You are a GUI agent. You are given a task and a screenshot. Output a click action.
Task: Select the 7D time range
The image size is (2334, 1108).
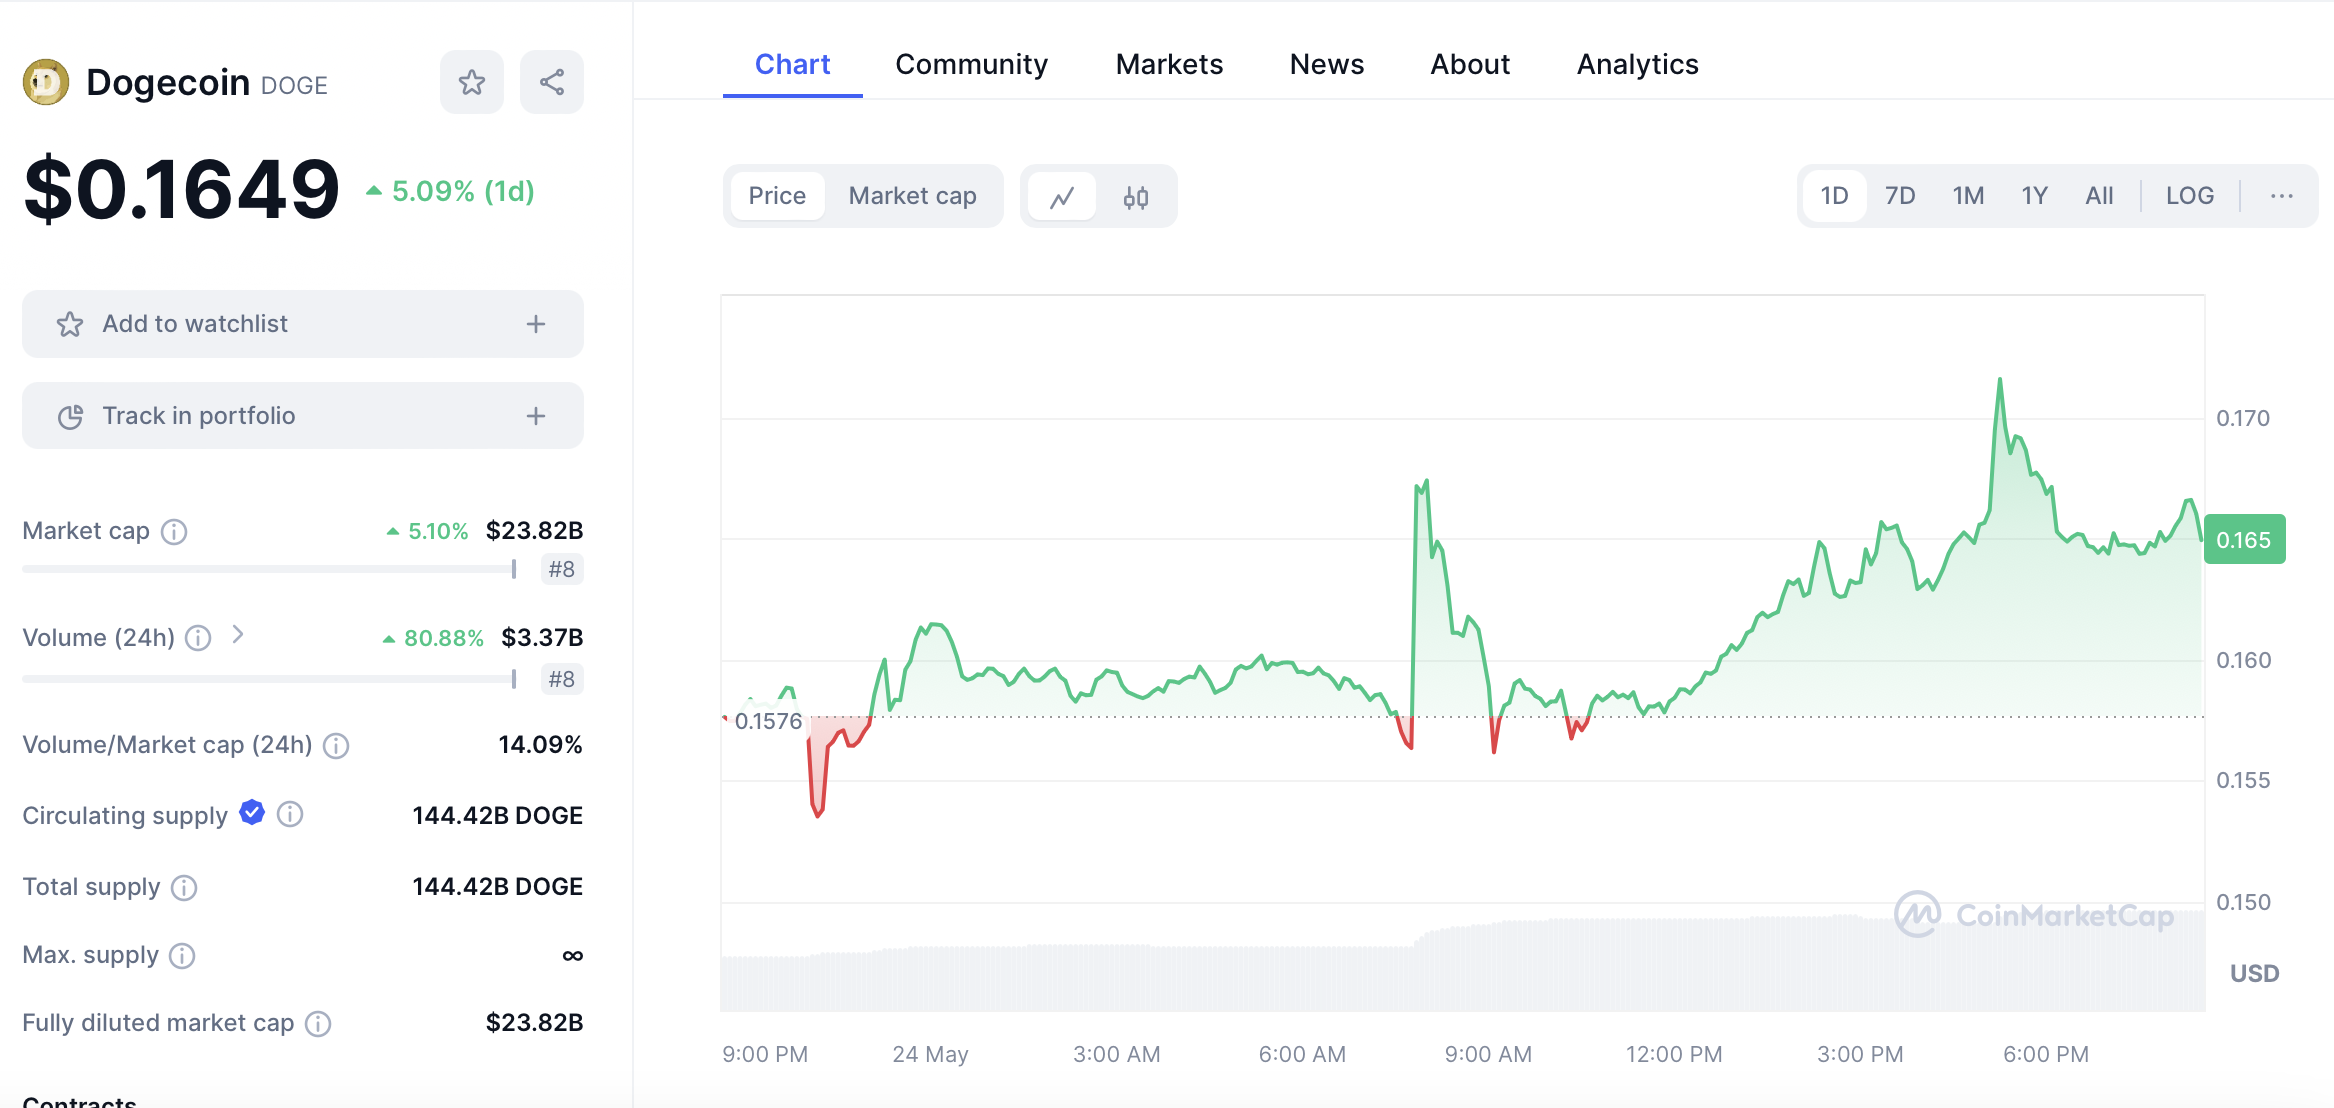point(1899,196)
